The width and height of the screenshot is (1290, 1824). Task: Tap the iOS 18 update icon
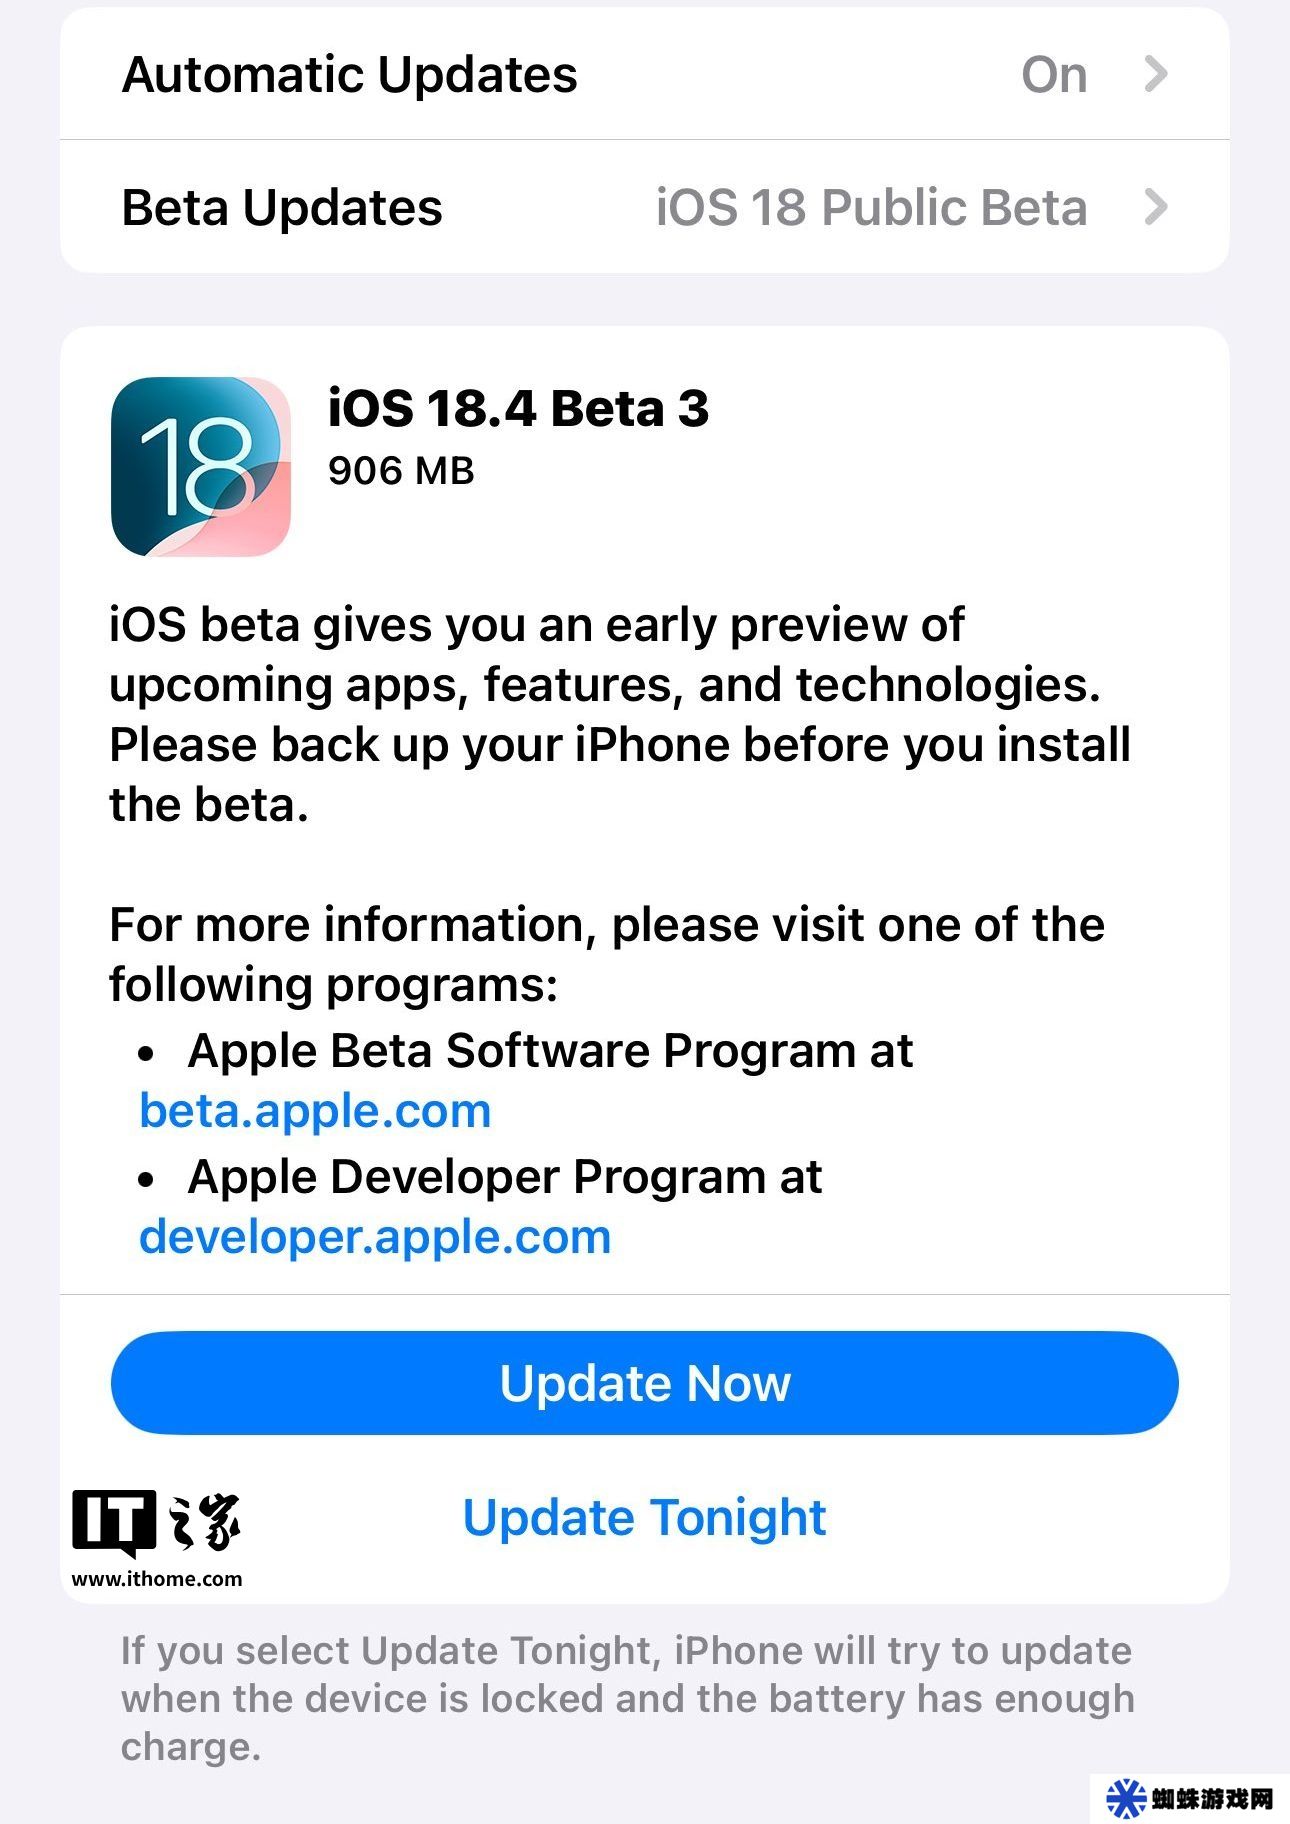pos(201,467)
